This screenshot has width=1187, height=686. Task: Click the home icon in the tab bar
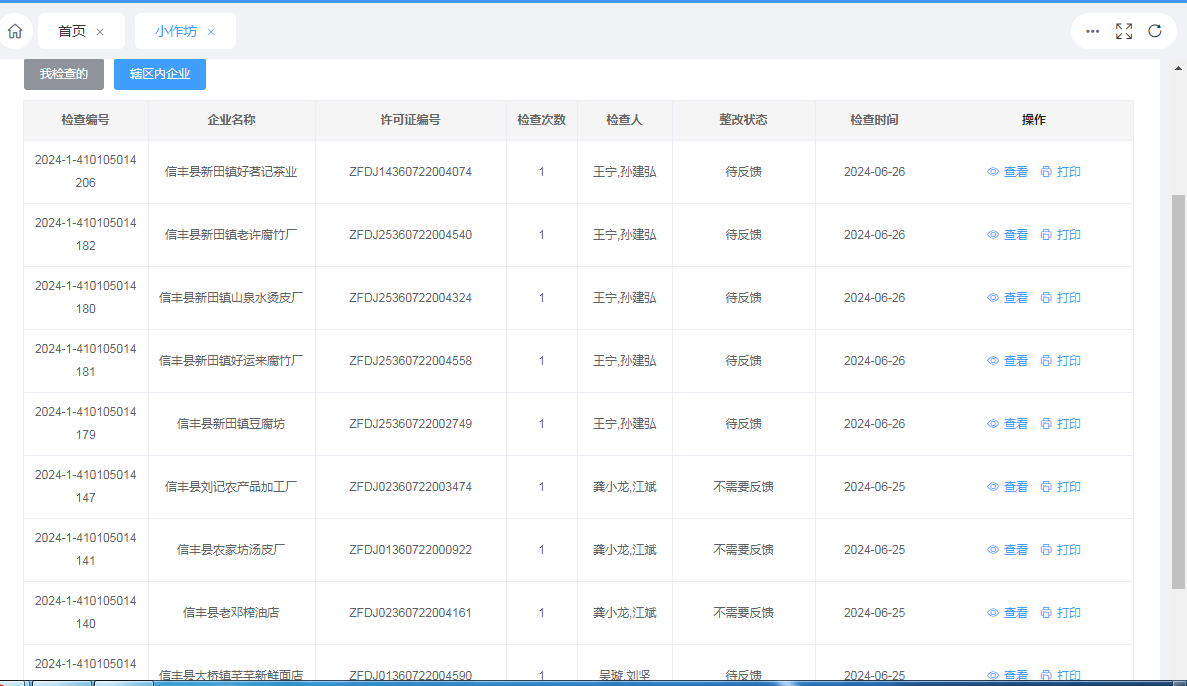pyautogui.click(x=14, y=31)
